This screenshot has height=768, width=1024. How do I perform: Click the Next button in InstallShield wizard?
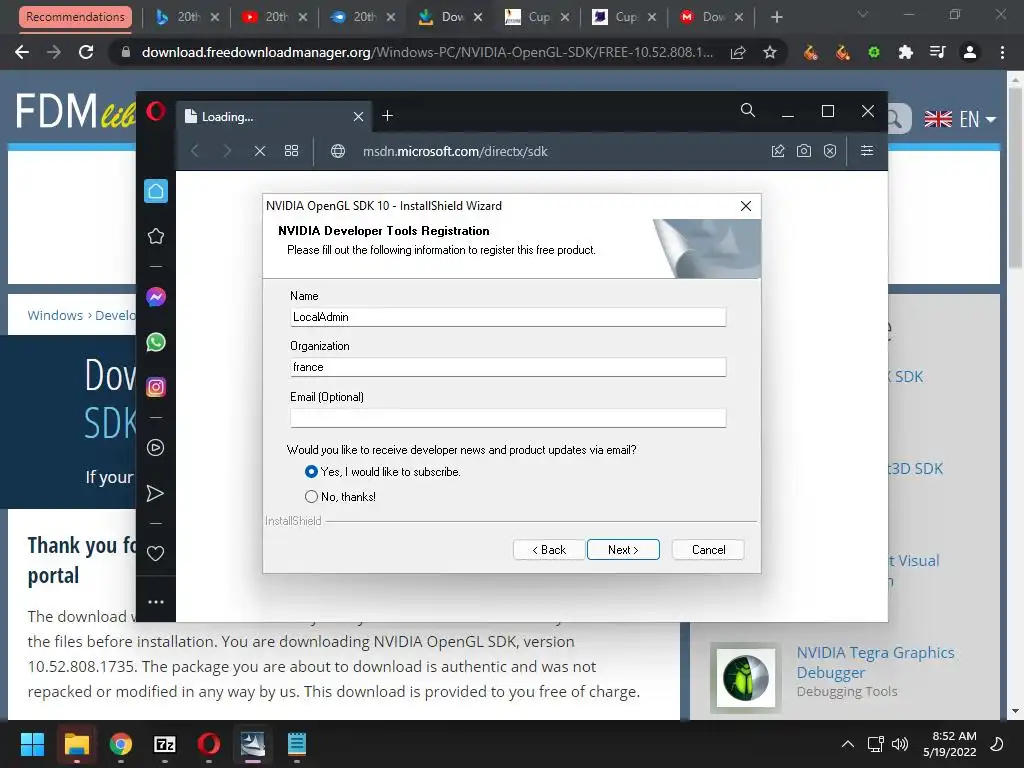click(x=623, y=550)
